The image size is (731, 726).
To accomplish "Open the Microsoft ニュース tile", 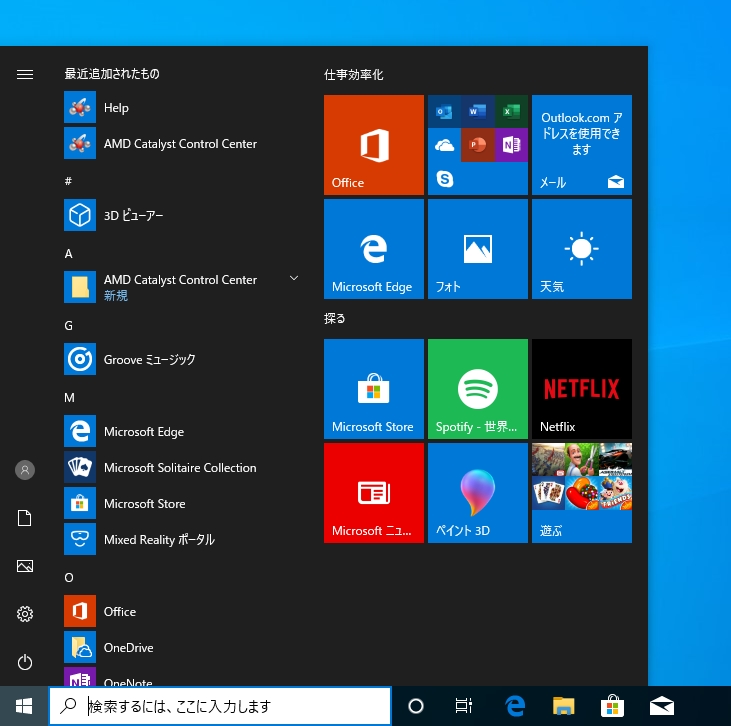I will point(374,493).
